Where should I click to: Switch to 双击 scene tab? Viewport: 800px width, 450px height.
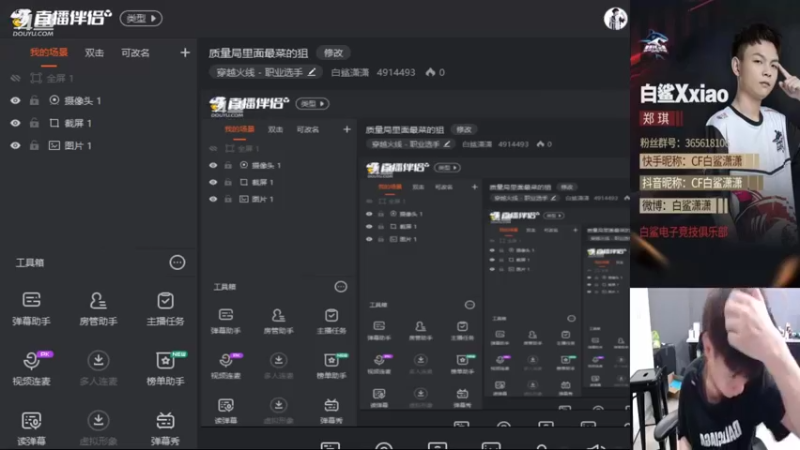tap(94, 53)
